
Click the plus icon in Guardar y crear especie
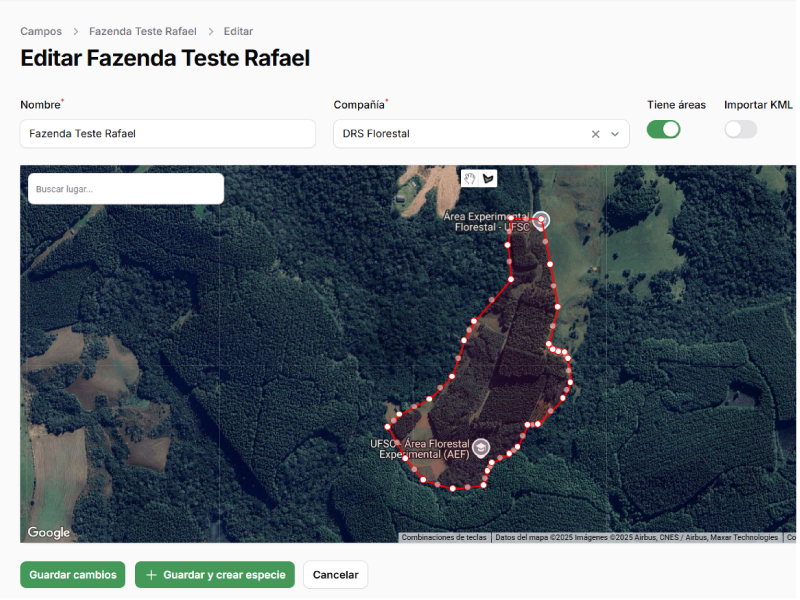pos(151,575)
